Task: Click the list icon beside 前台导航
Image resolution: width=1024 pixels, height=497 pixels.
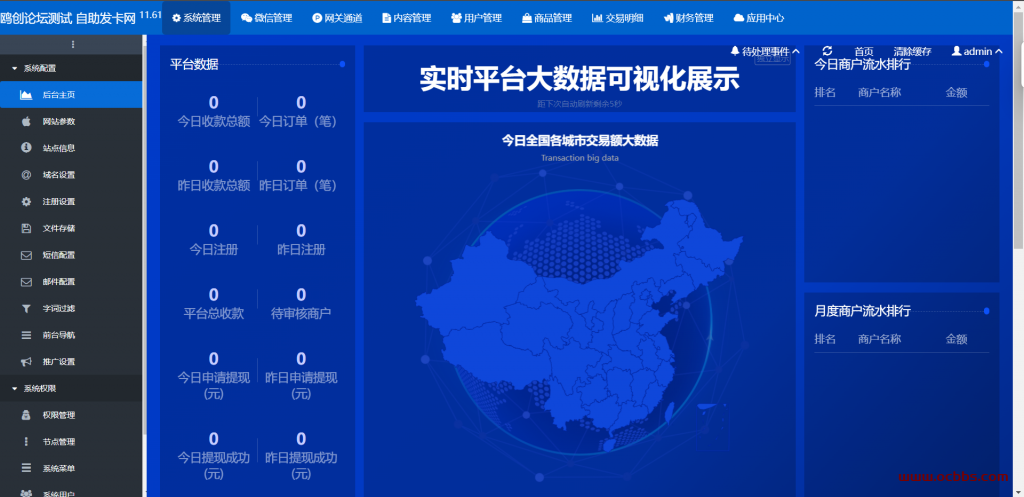Action: 26,335
